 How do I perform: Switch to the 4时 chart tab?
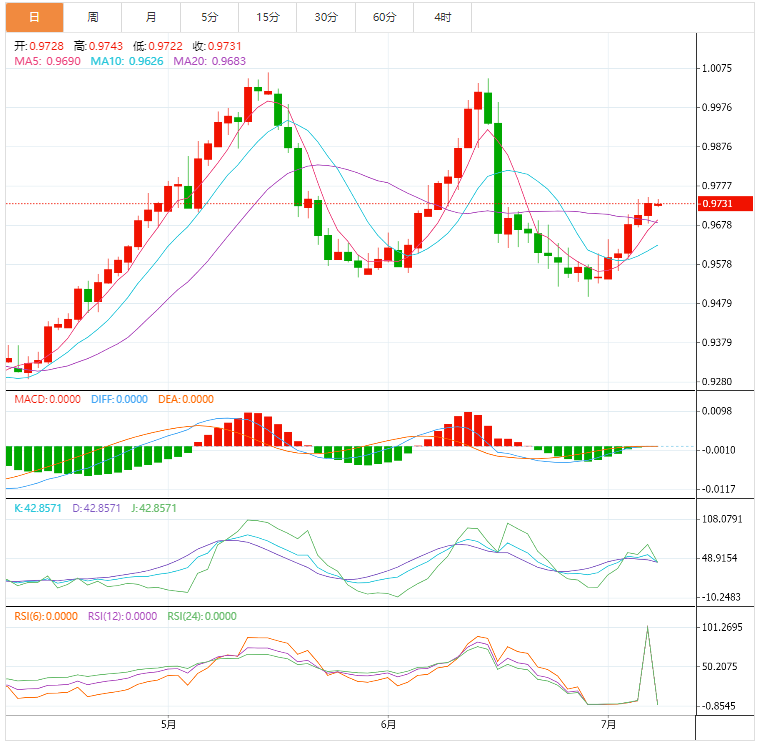442,17
